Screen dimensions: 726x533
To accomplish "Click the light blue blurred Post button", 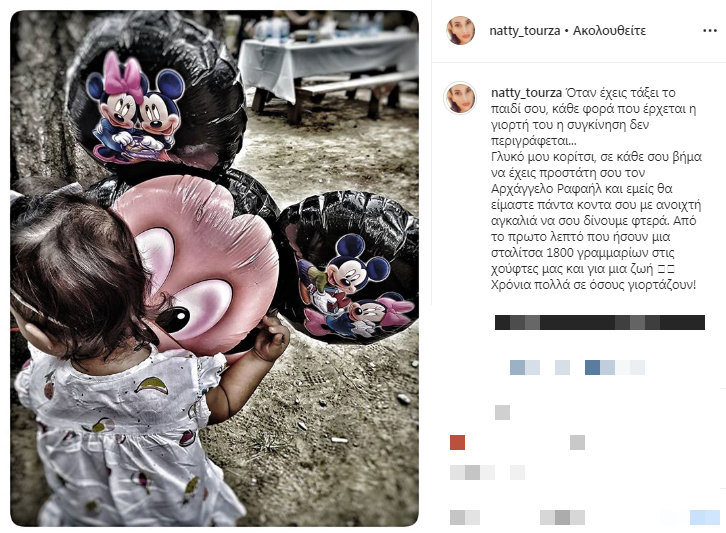I will pyautogui.click(x=704, y=517).
